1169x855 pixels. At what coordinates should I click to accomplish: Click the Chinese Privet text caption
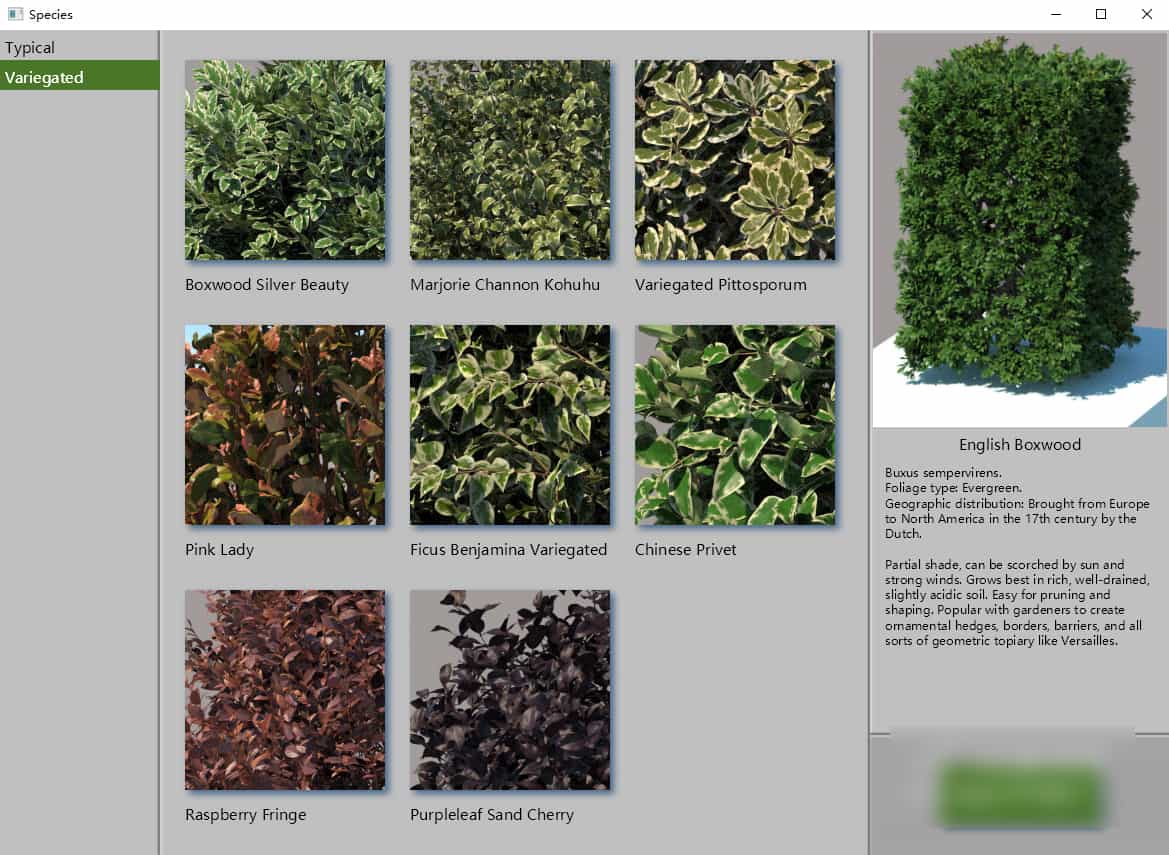(x=685, y=549)
